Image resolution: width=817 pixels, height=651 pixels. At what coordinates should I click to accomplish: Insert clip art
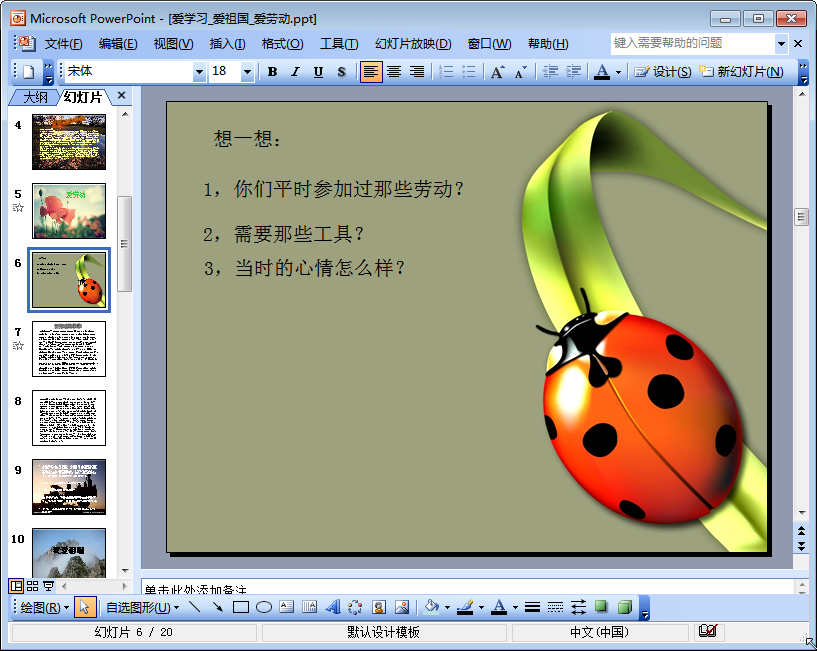379,607
